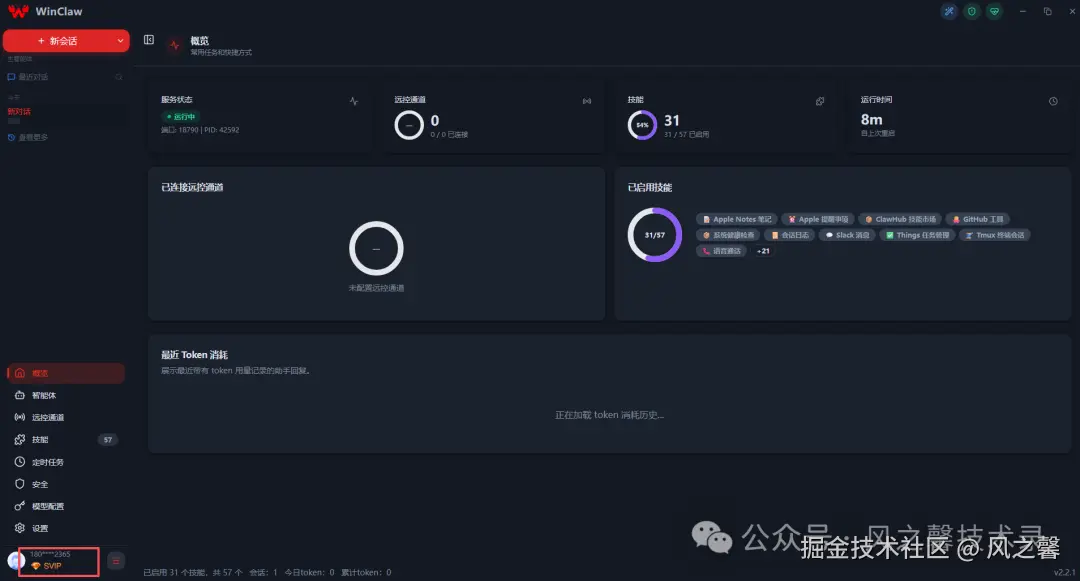Open 远控通道 in the sidebar navigation
This screenshot has width=1080, height=581.
click(66, 417)
